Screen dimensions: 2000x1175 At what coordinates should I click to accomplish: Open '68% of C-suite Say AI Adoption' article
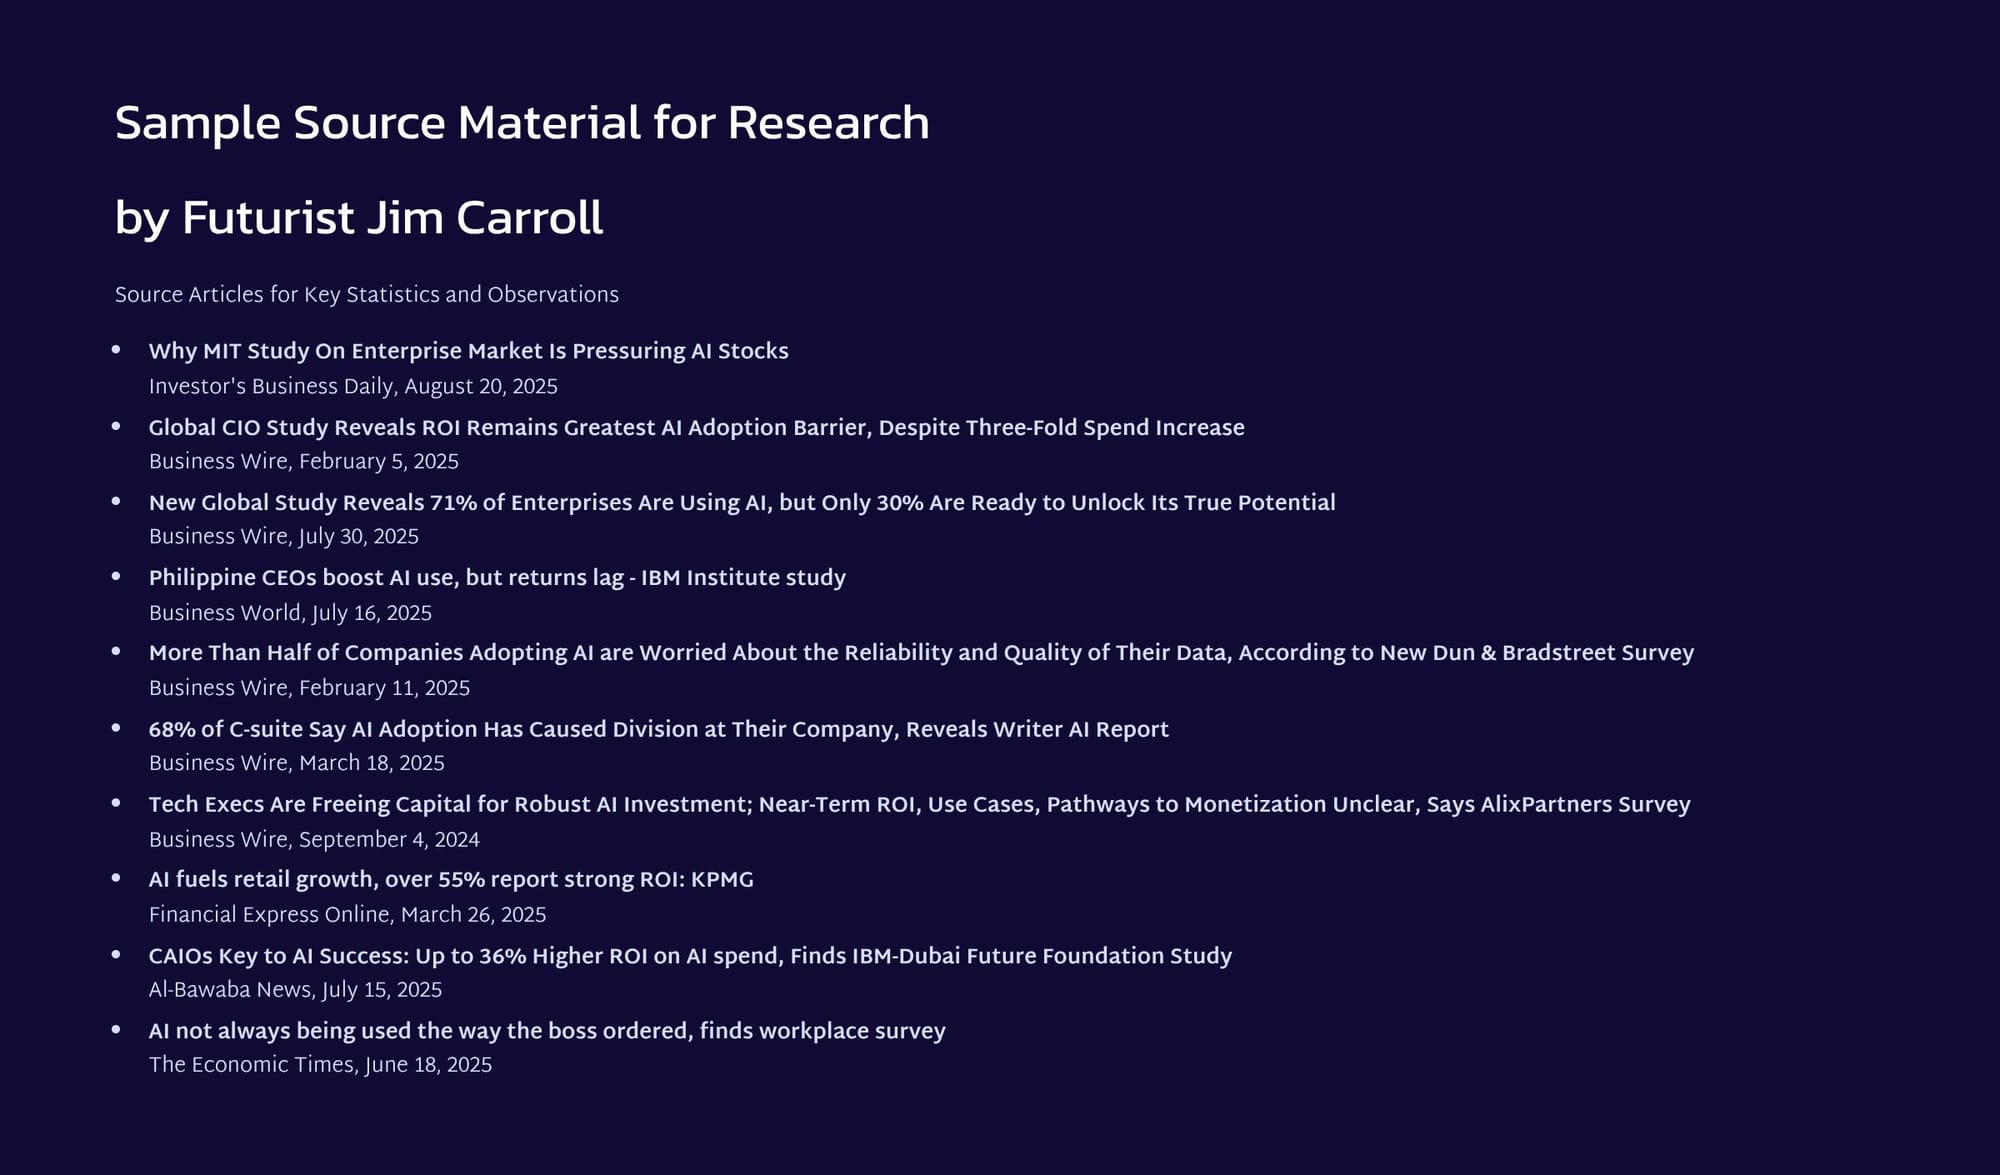point(658,729)
